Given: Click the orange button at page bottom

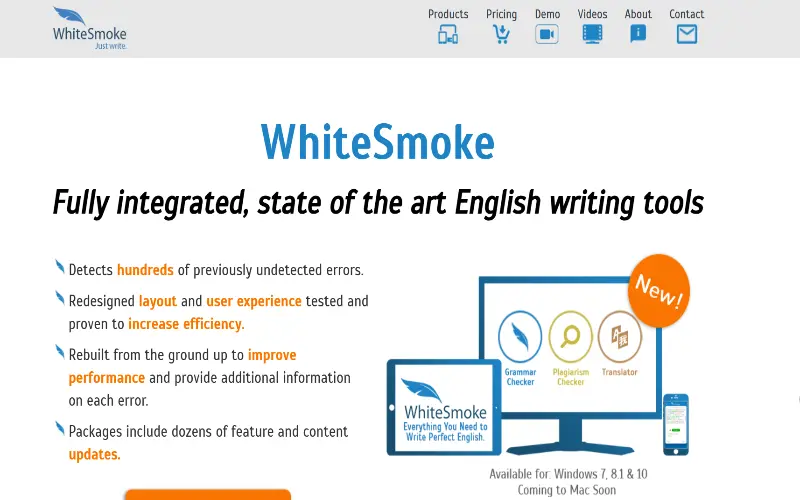Looking at the screenshot, I should (208, 494).
